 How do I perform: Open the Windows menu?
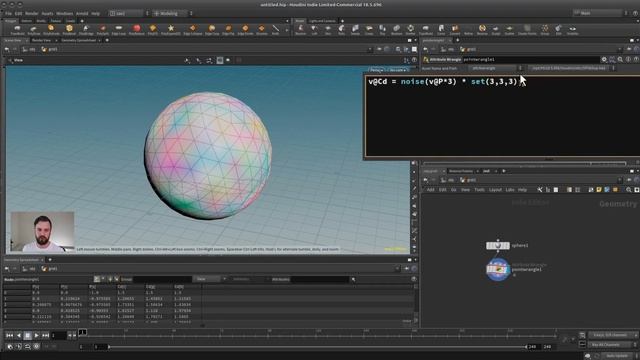tap(64, 13)
